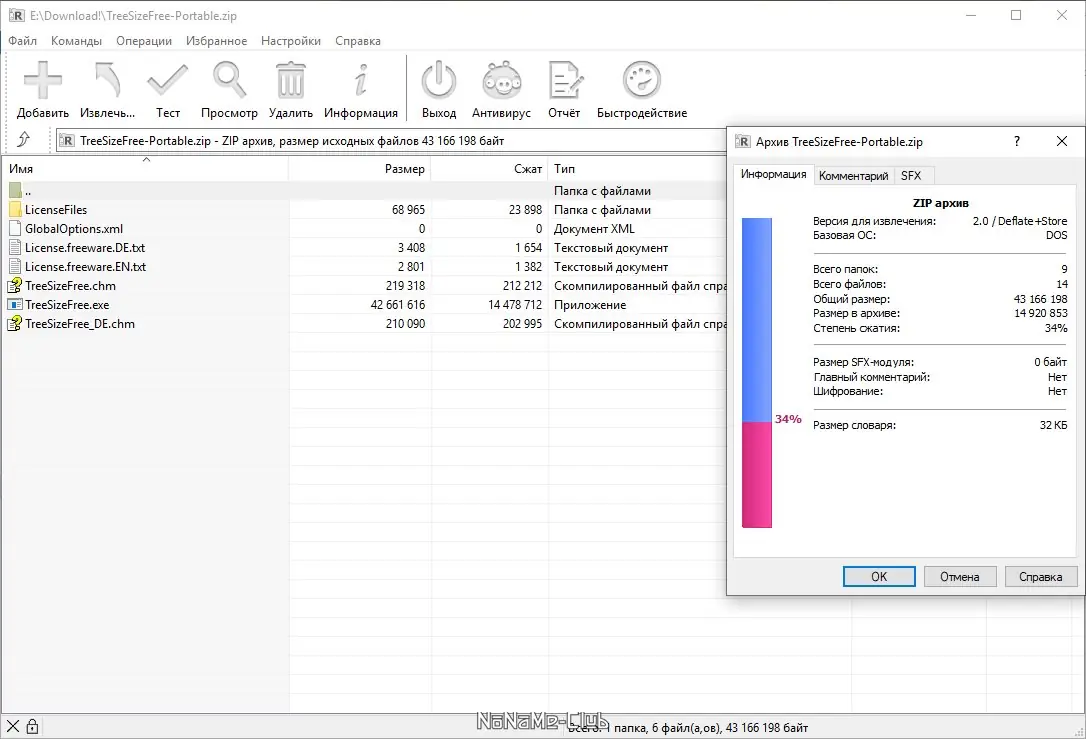Switch to the Комментарий tab
The width and height of the screenshot is (1086, 739).
853,176
